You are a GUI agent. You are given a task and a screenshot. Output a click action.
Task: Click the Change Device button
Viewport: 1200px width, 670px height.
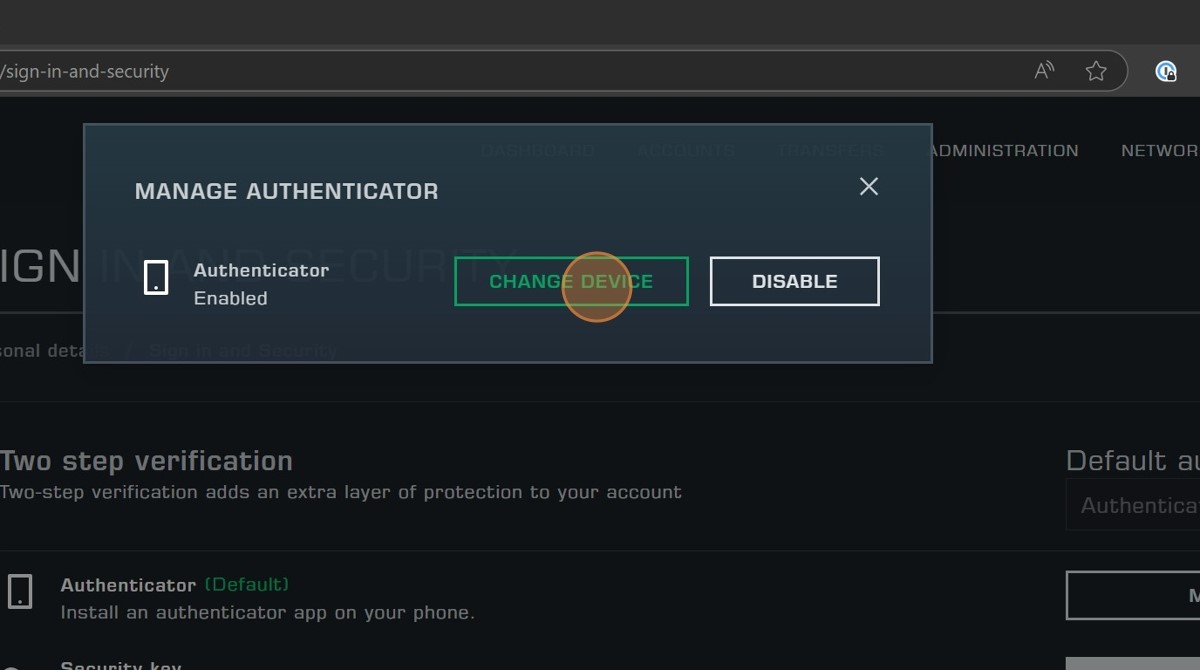[571, 282]
